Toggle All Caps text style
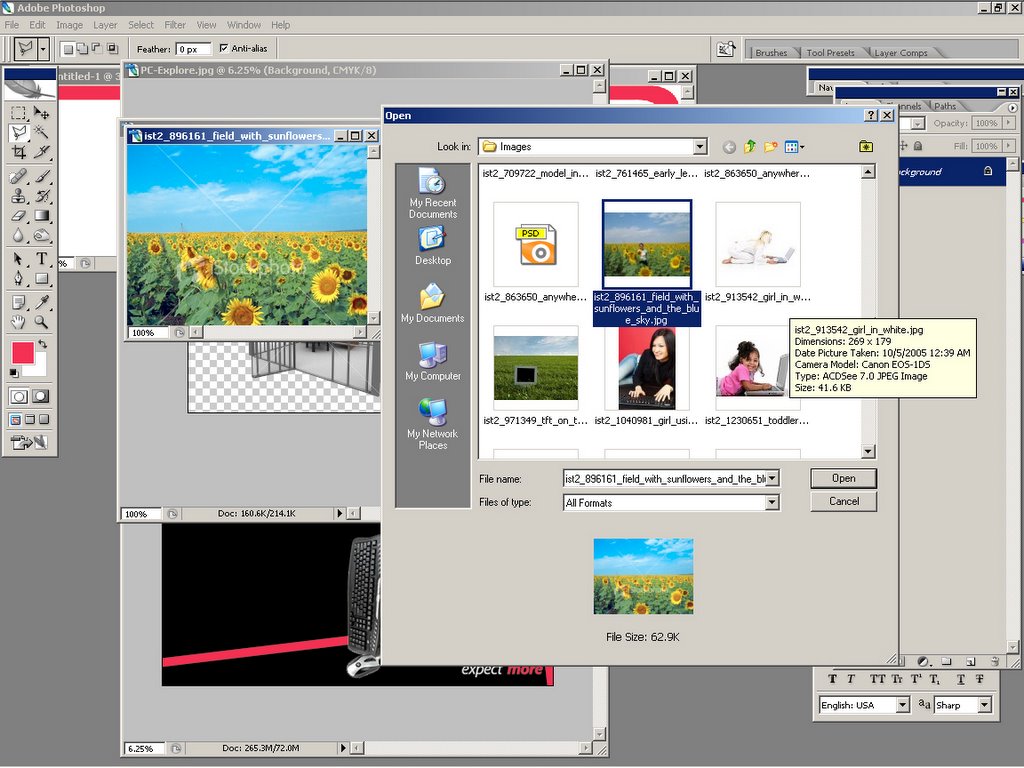The width and height of the screenshot is (1024, 768). pyautogui.click(x=877, y=679)
